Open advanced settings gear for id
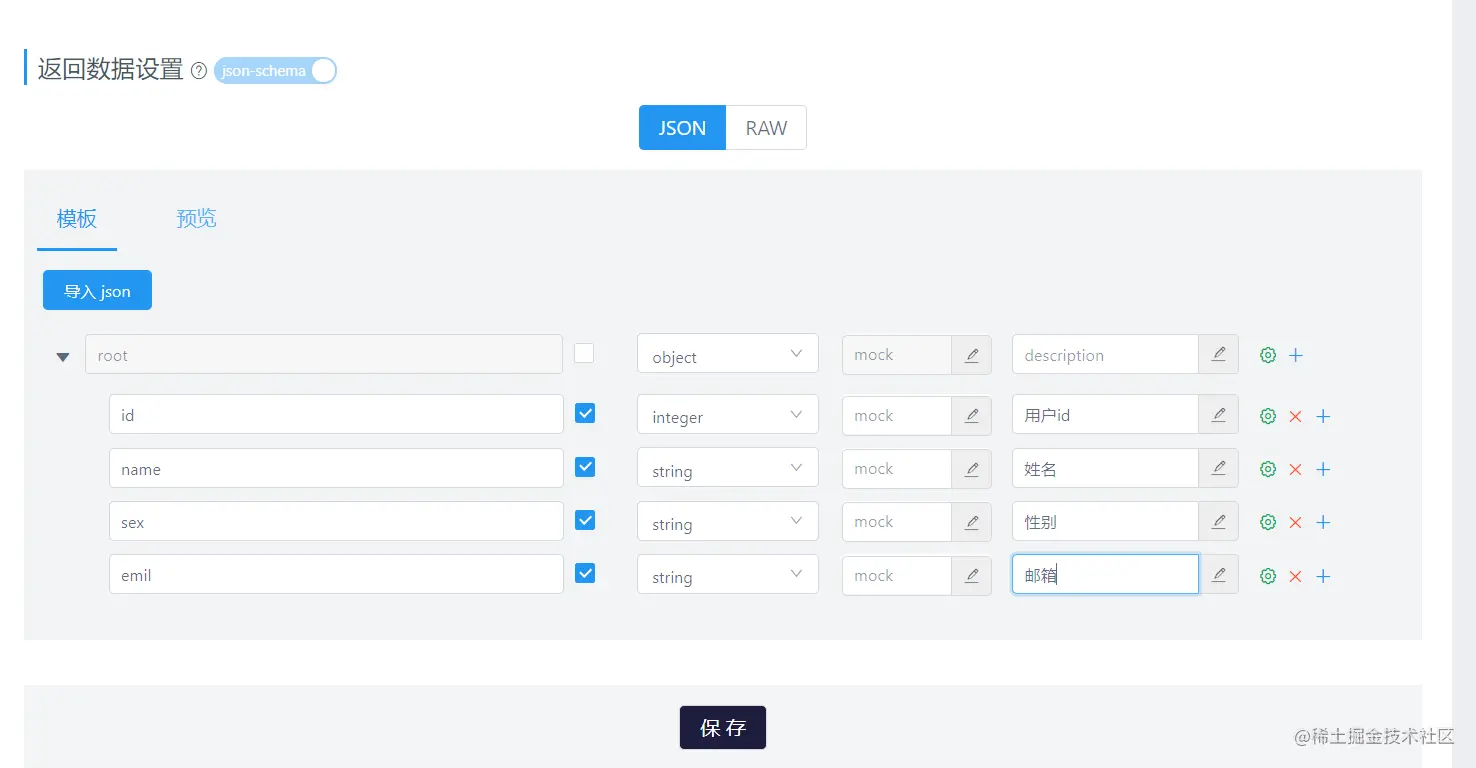 click(1268, 416)
